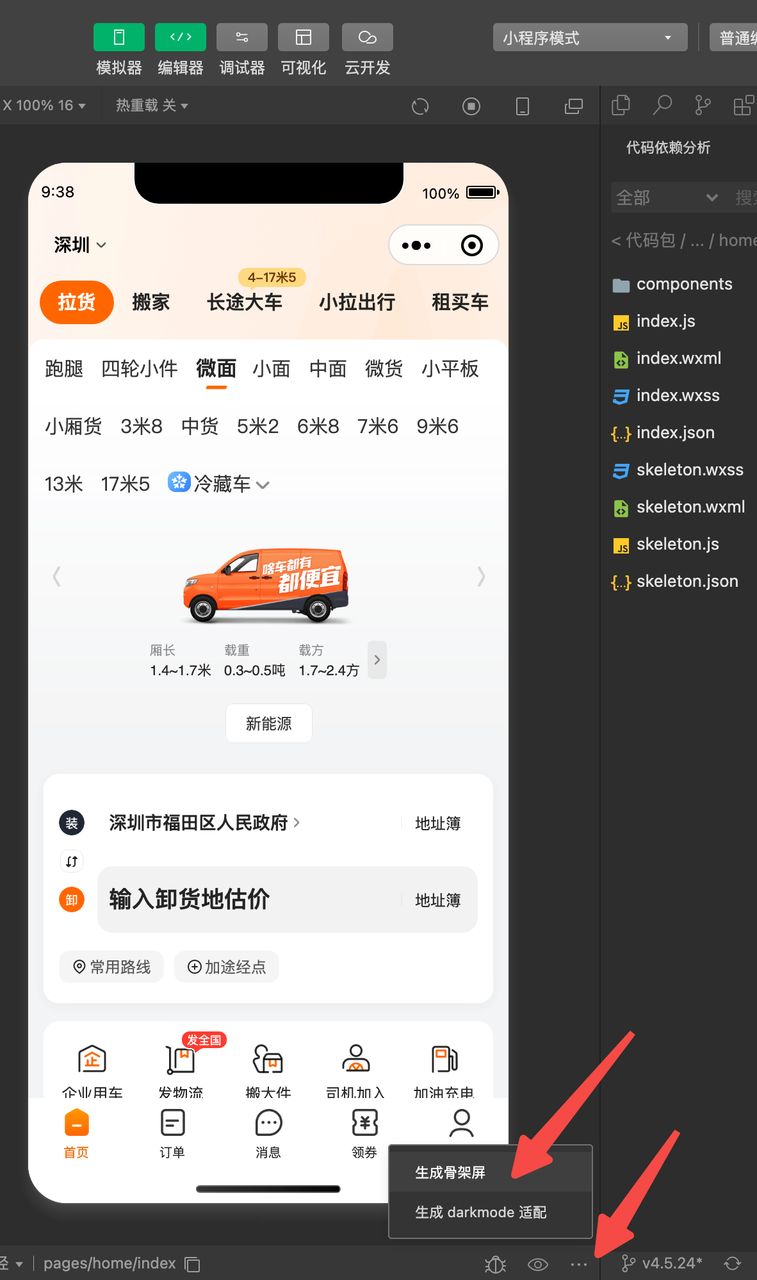Show the previous vehicle with left arrow
The width and height of the screenshot is (757, 1280).
(57, 577)
